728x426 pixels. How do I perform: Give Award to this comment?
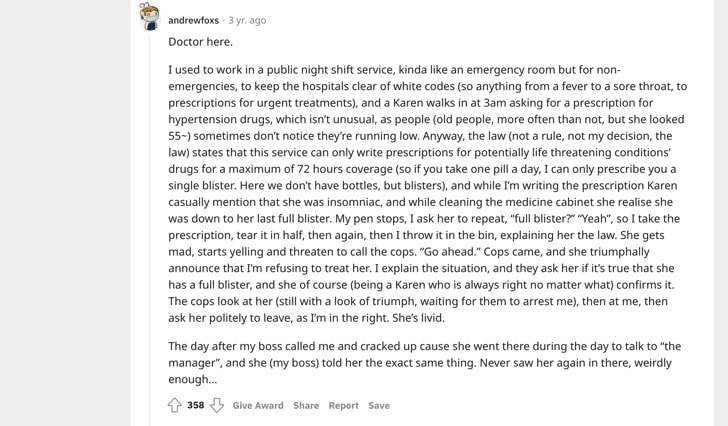258,405
